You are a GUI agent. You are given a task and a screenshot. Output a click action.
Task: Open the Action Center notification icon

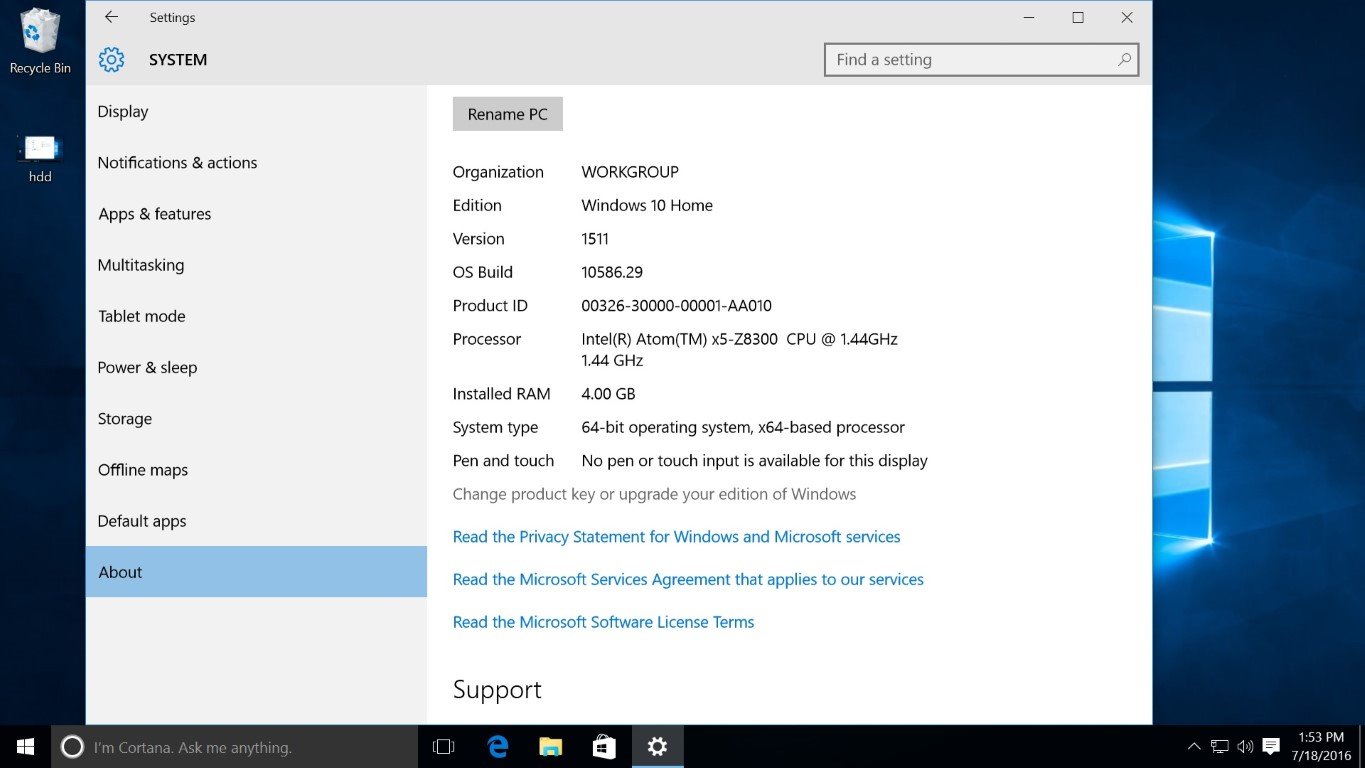pyautogui.click(x=1271, y=746)
